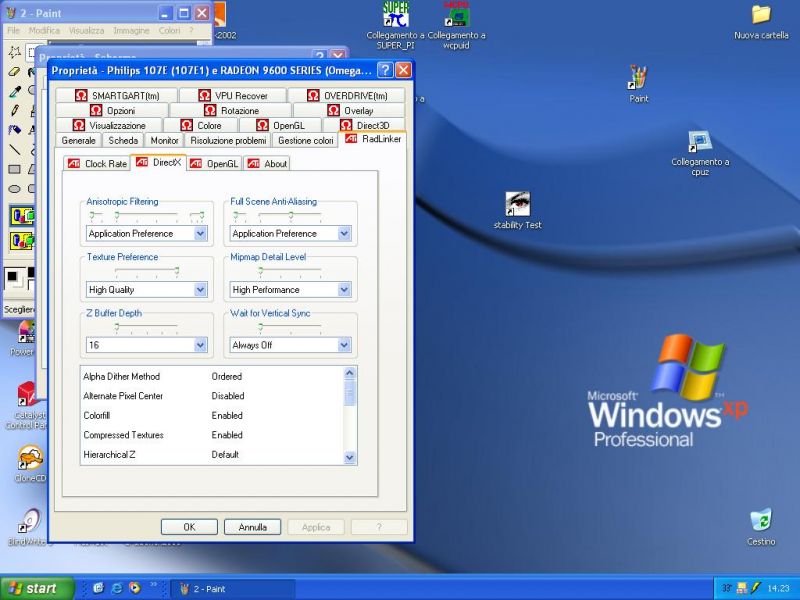Select the color picker tool in Paint
800x600 pixels.
tap(14, 91)
